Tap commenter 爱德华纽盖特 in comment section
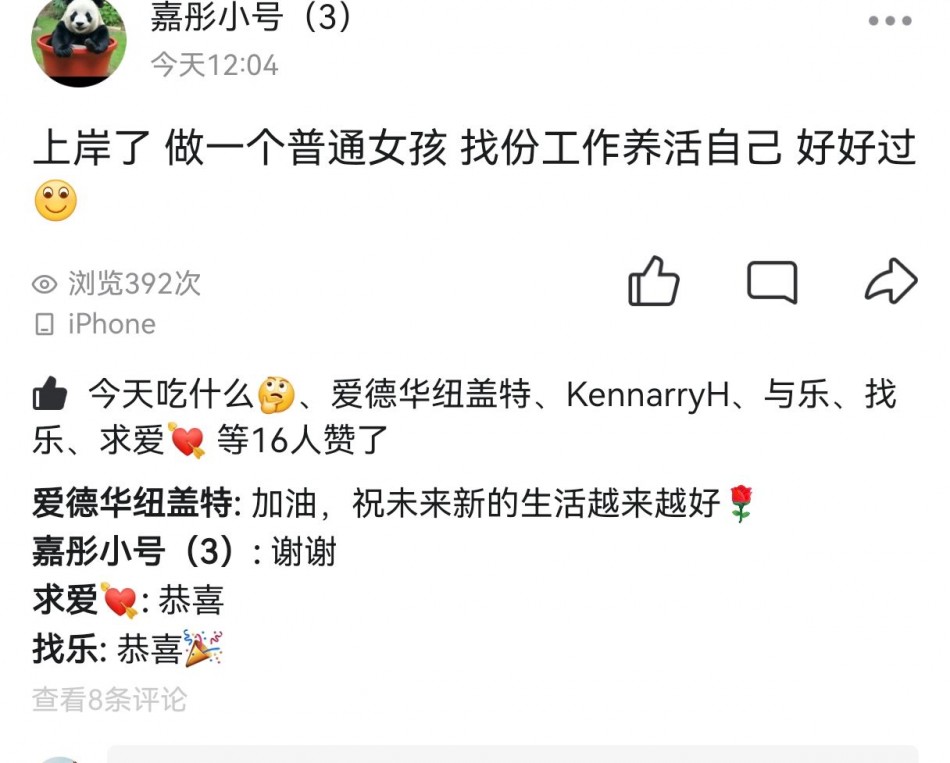The width and height of the screenshot is (950, 763). click(133, 502)
